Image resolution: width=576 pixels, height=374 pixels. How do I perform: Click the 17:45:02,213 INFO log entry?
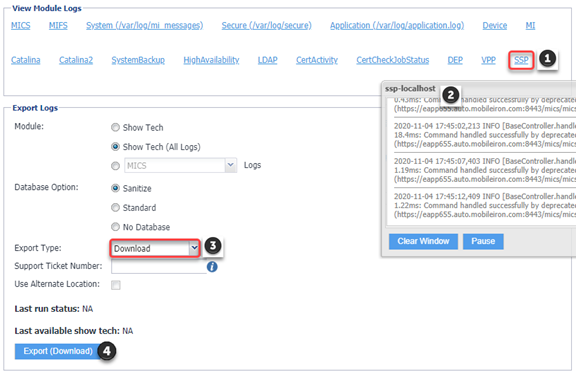pyautogui.click(x=485, y=135)
